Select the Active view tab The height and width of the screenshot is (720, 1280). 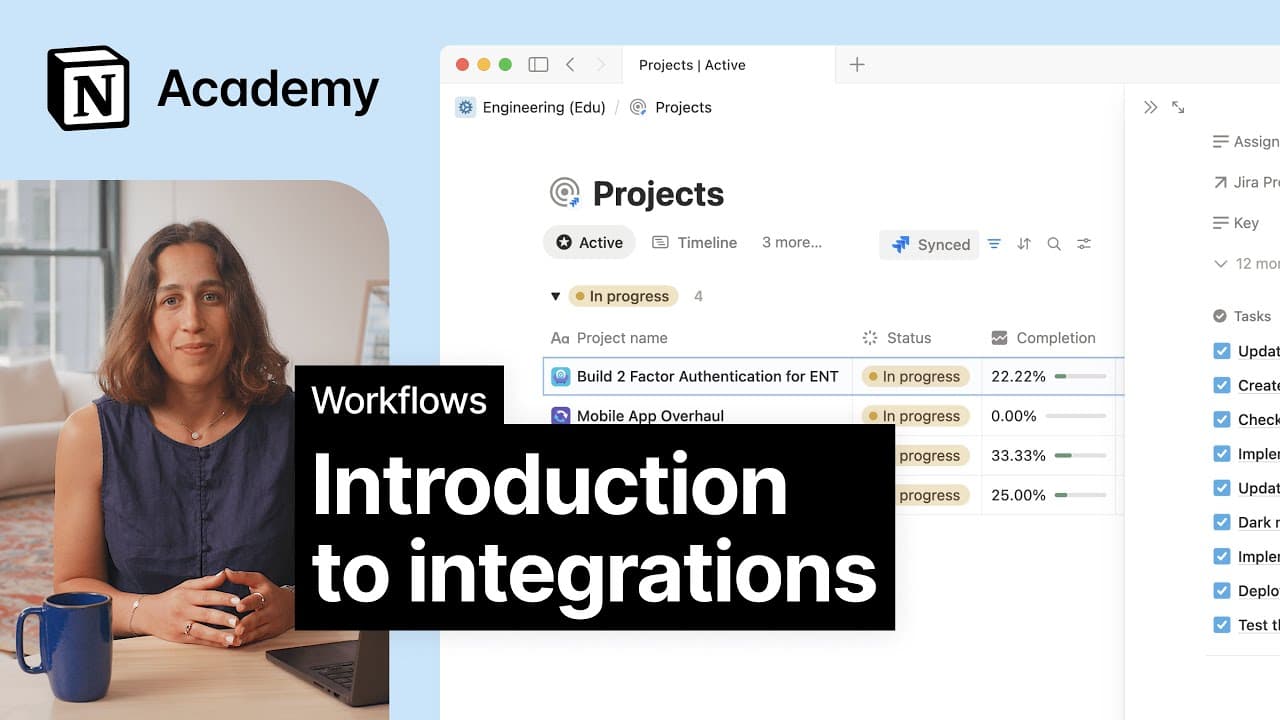tap(589, 243)
